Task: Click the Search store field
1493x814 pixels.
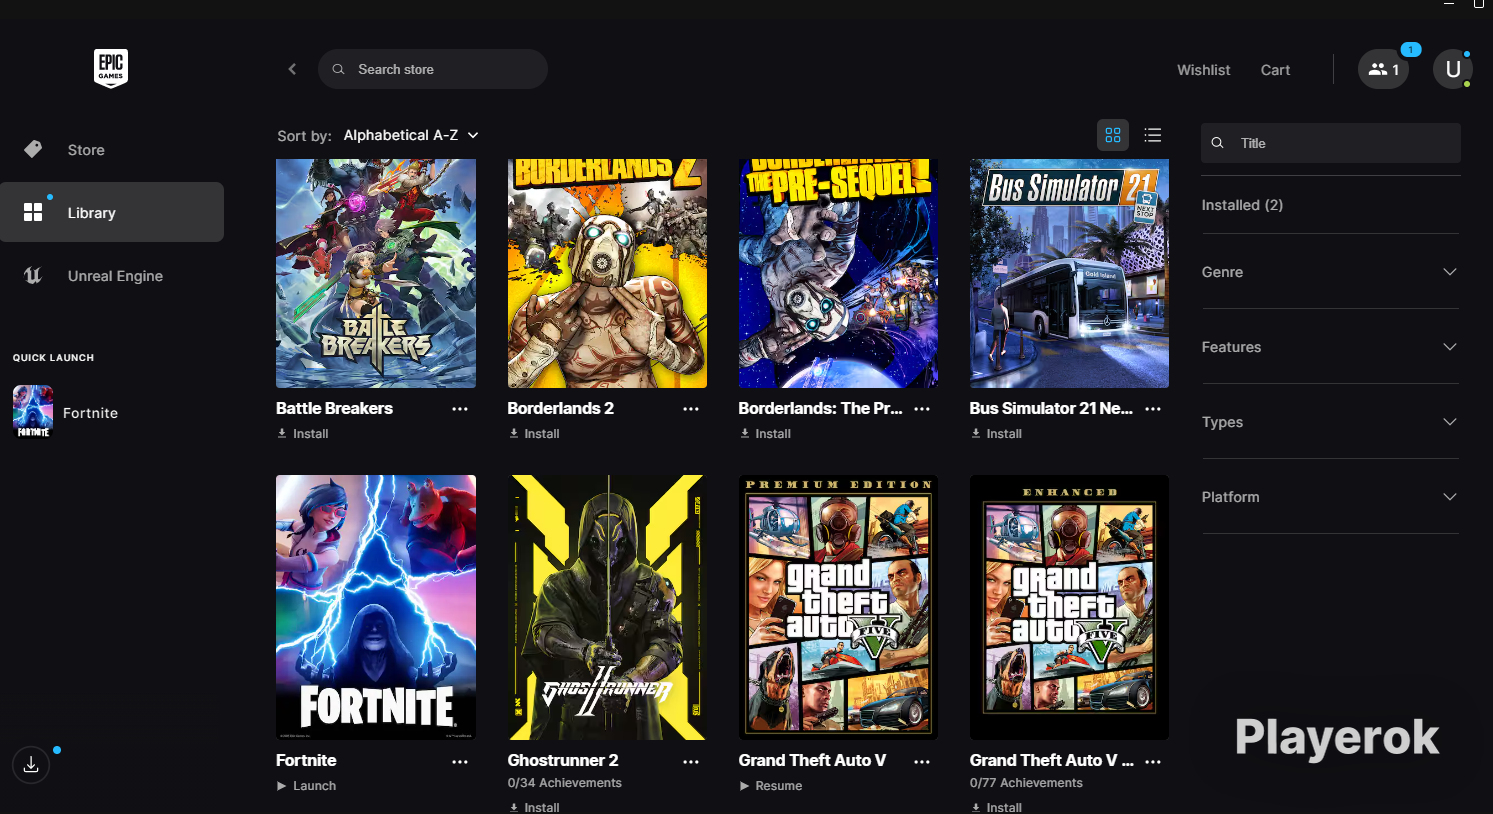Action: (x=433, y=69)
